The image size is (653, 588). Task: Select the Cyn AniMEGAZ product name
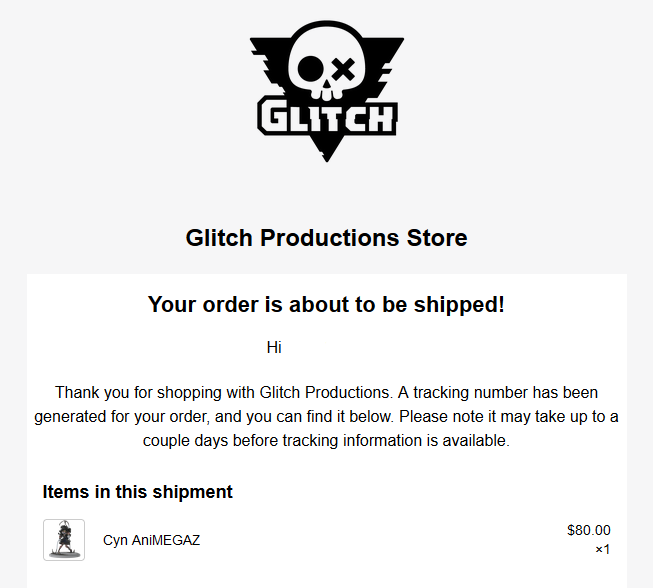coord(151,540)
